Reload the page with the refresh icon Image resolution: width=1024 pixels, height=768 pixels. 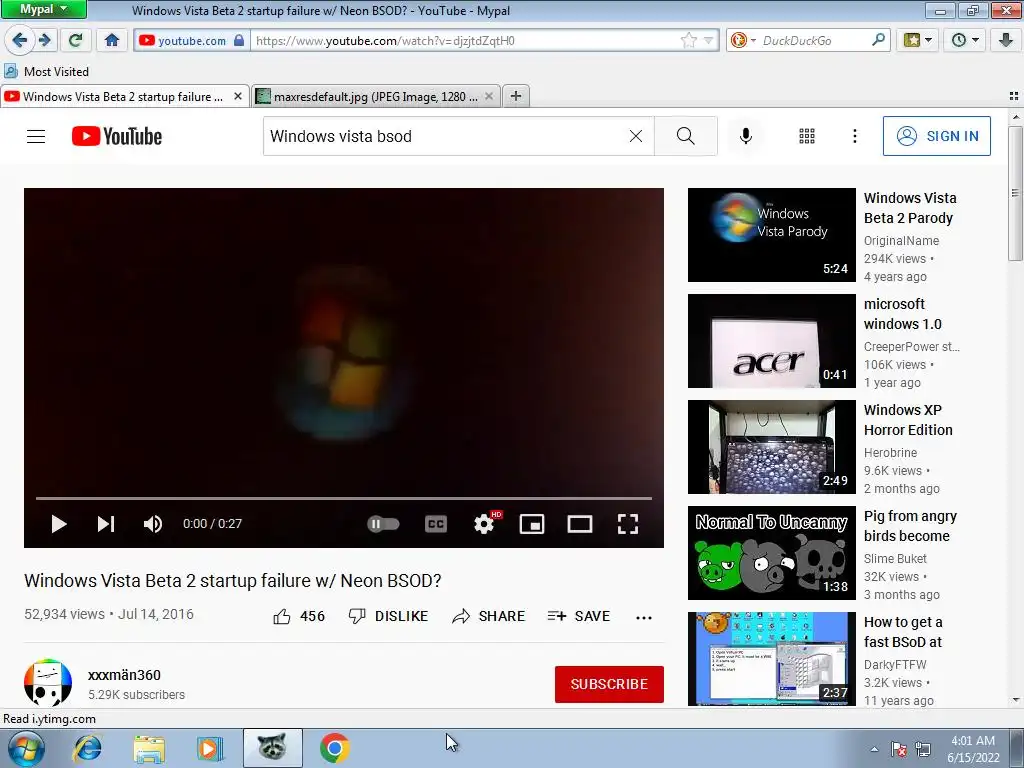pyautogui.click(x=75, y=40)
